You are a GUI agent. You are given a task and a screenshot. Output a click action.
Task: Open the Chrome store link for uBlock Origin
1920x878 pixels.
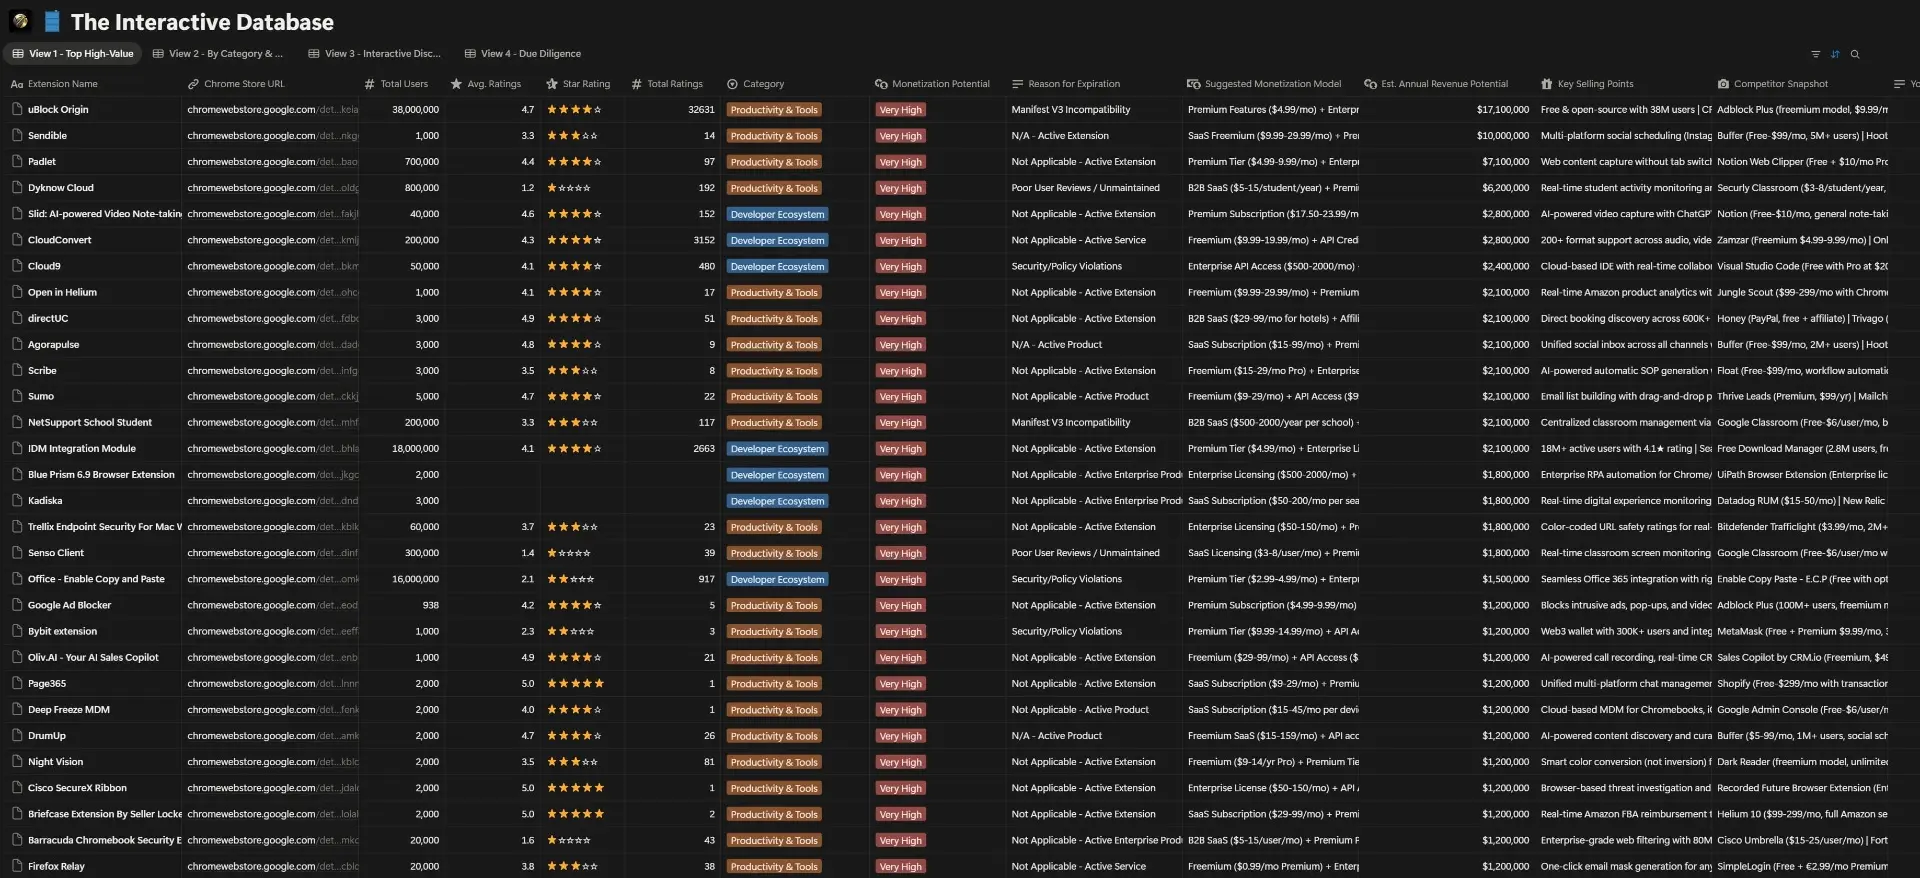272,109
